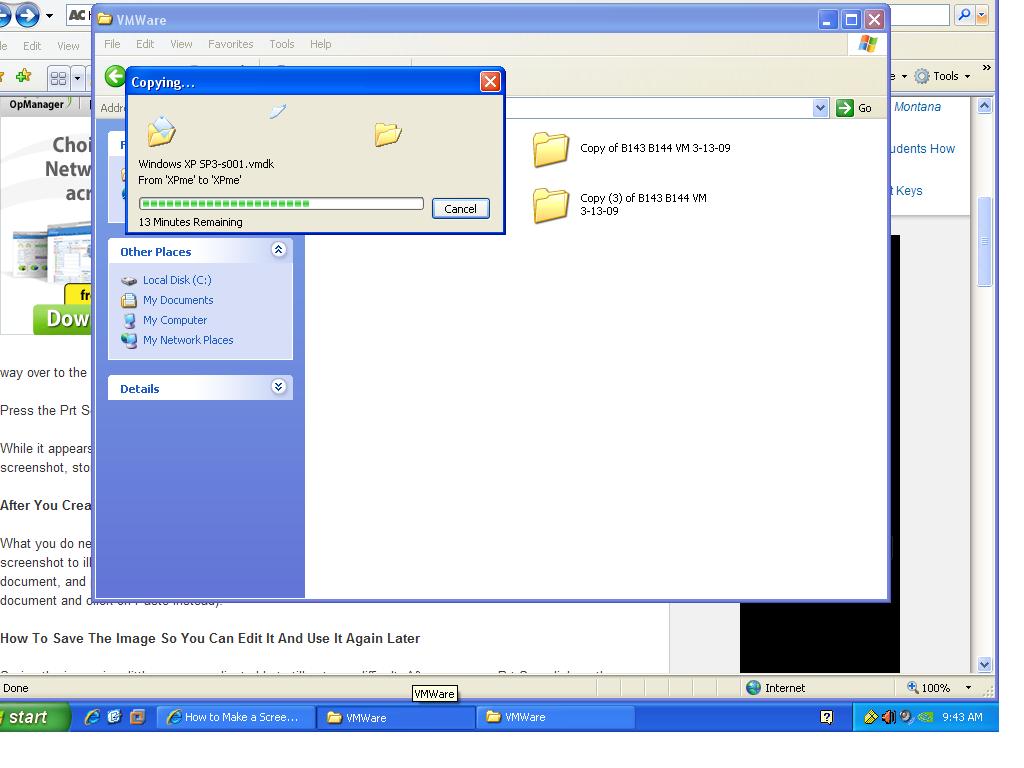
Task: Expand the IE toolbar overflow chevron
Action: tap(987, 67)
